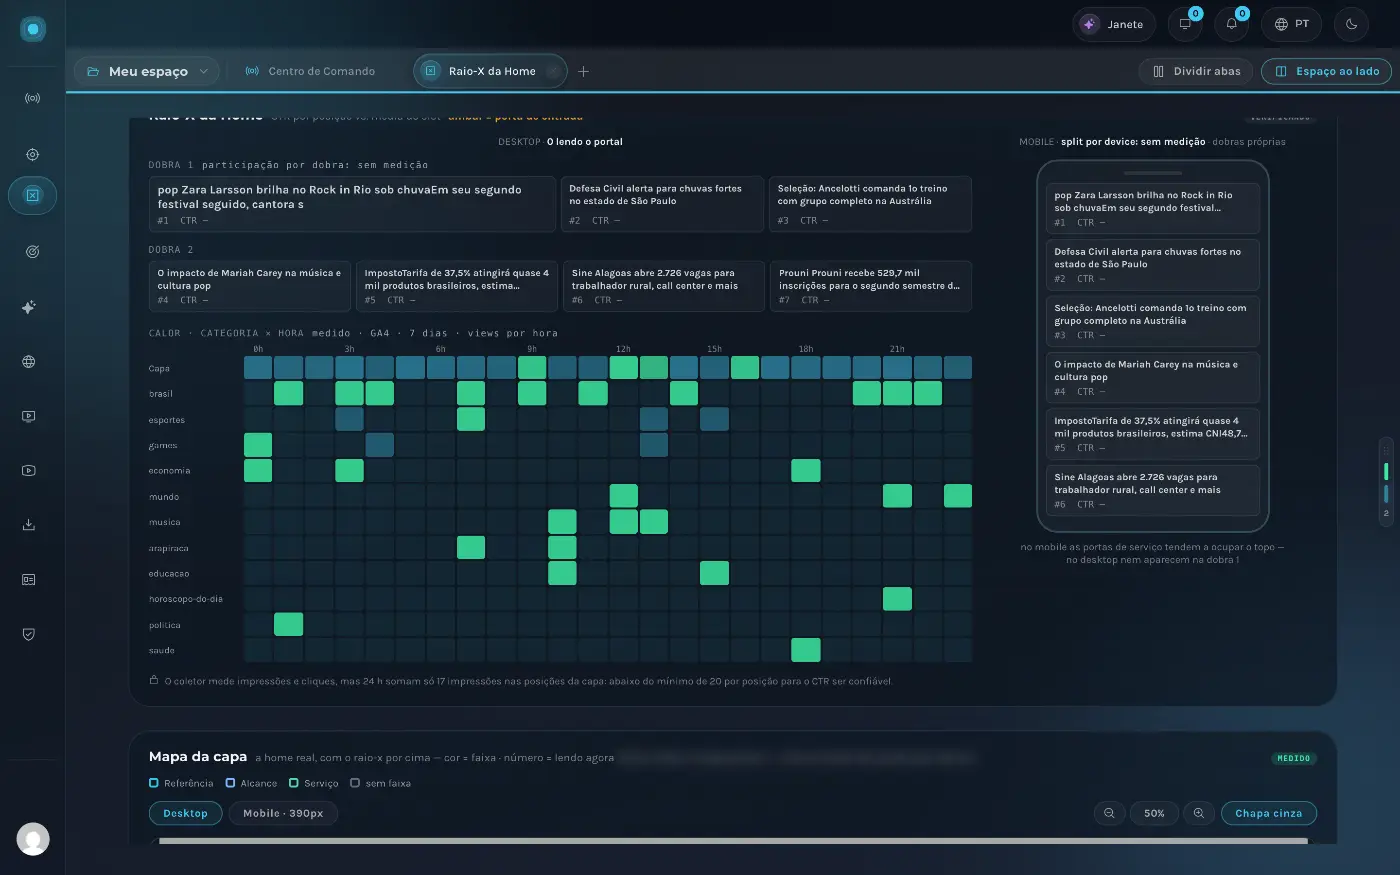
Task: Click the Espaço ao lado button
Action: click(x=1326, y=71)
